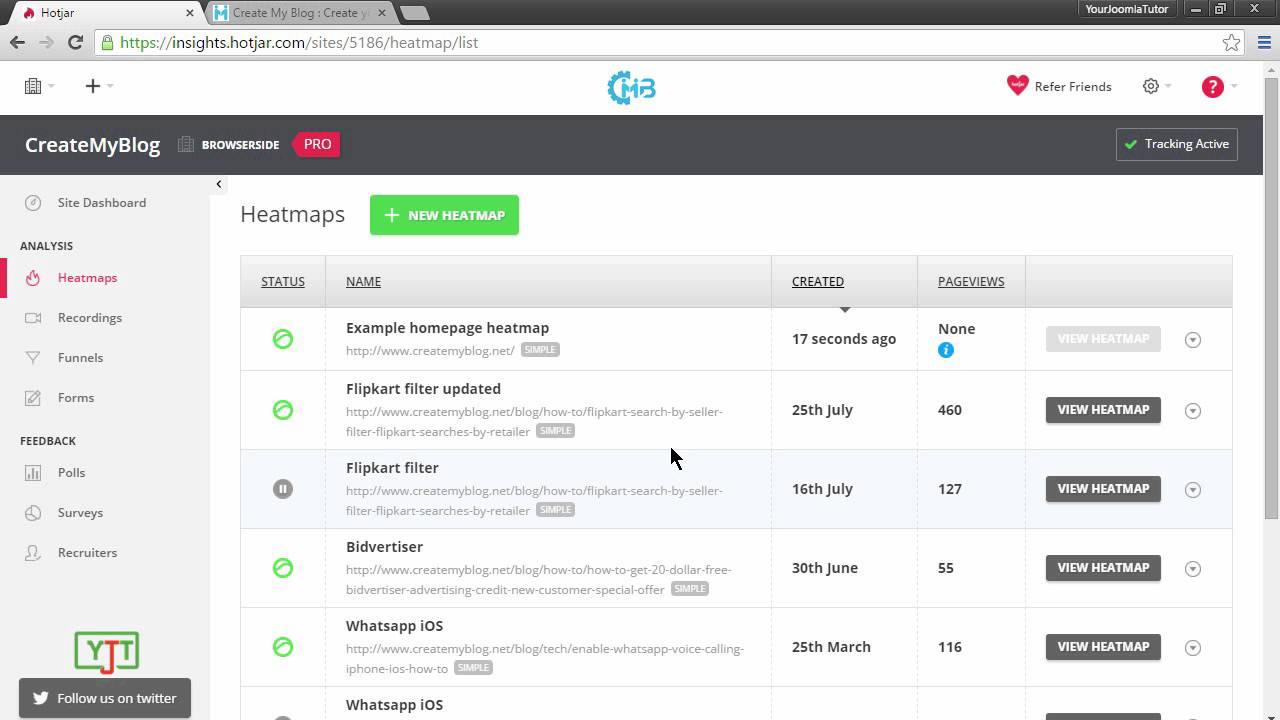Go back with browser back arrow
This screenshot has height=720, width=1280.
click(x=17, y=42)
